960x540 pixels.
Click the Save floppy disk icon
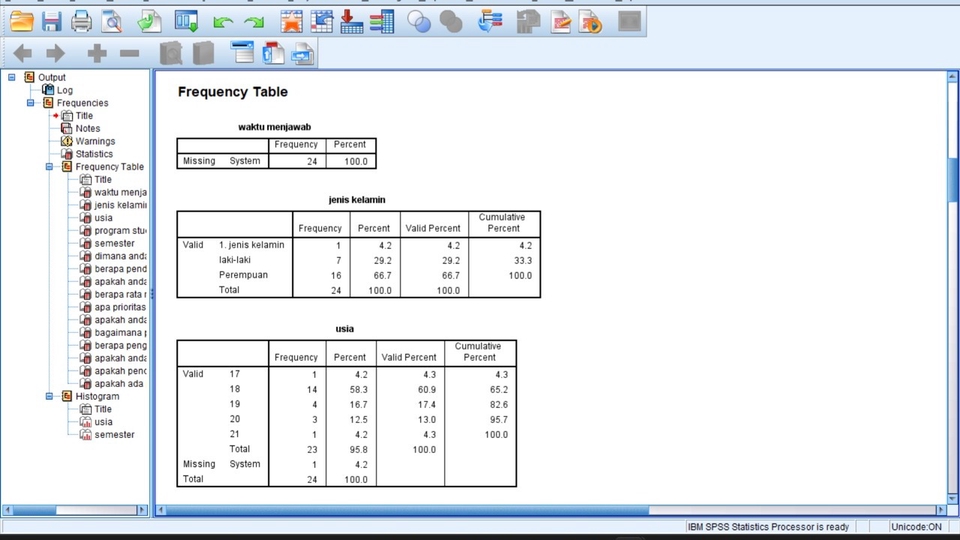(51, 21)
